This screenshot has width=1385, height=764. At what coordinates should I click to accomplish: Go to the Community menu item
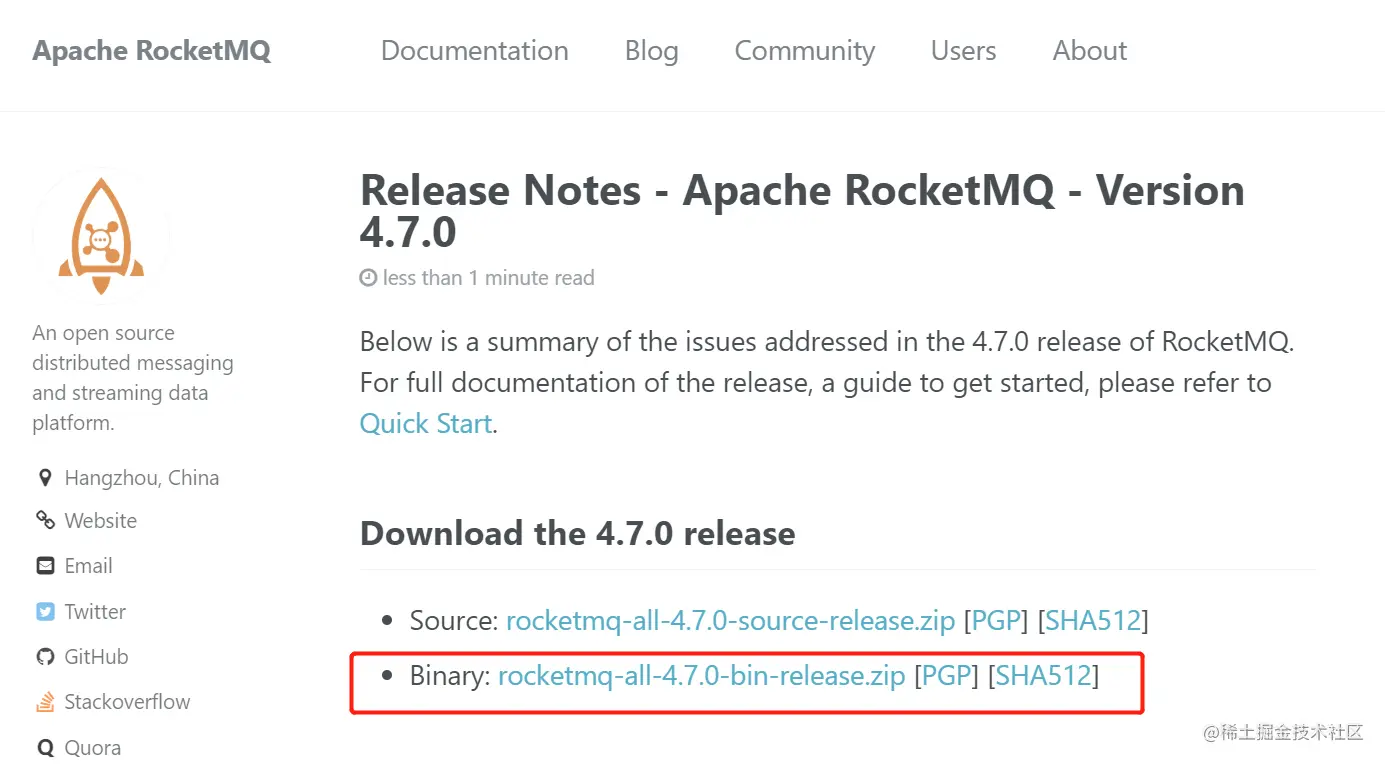tap(804, 51)
